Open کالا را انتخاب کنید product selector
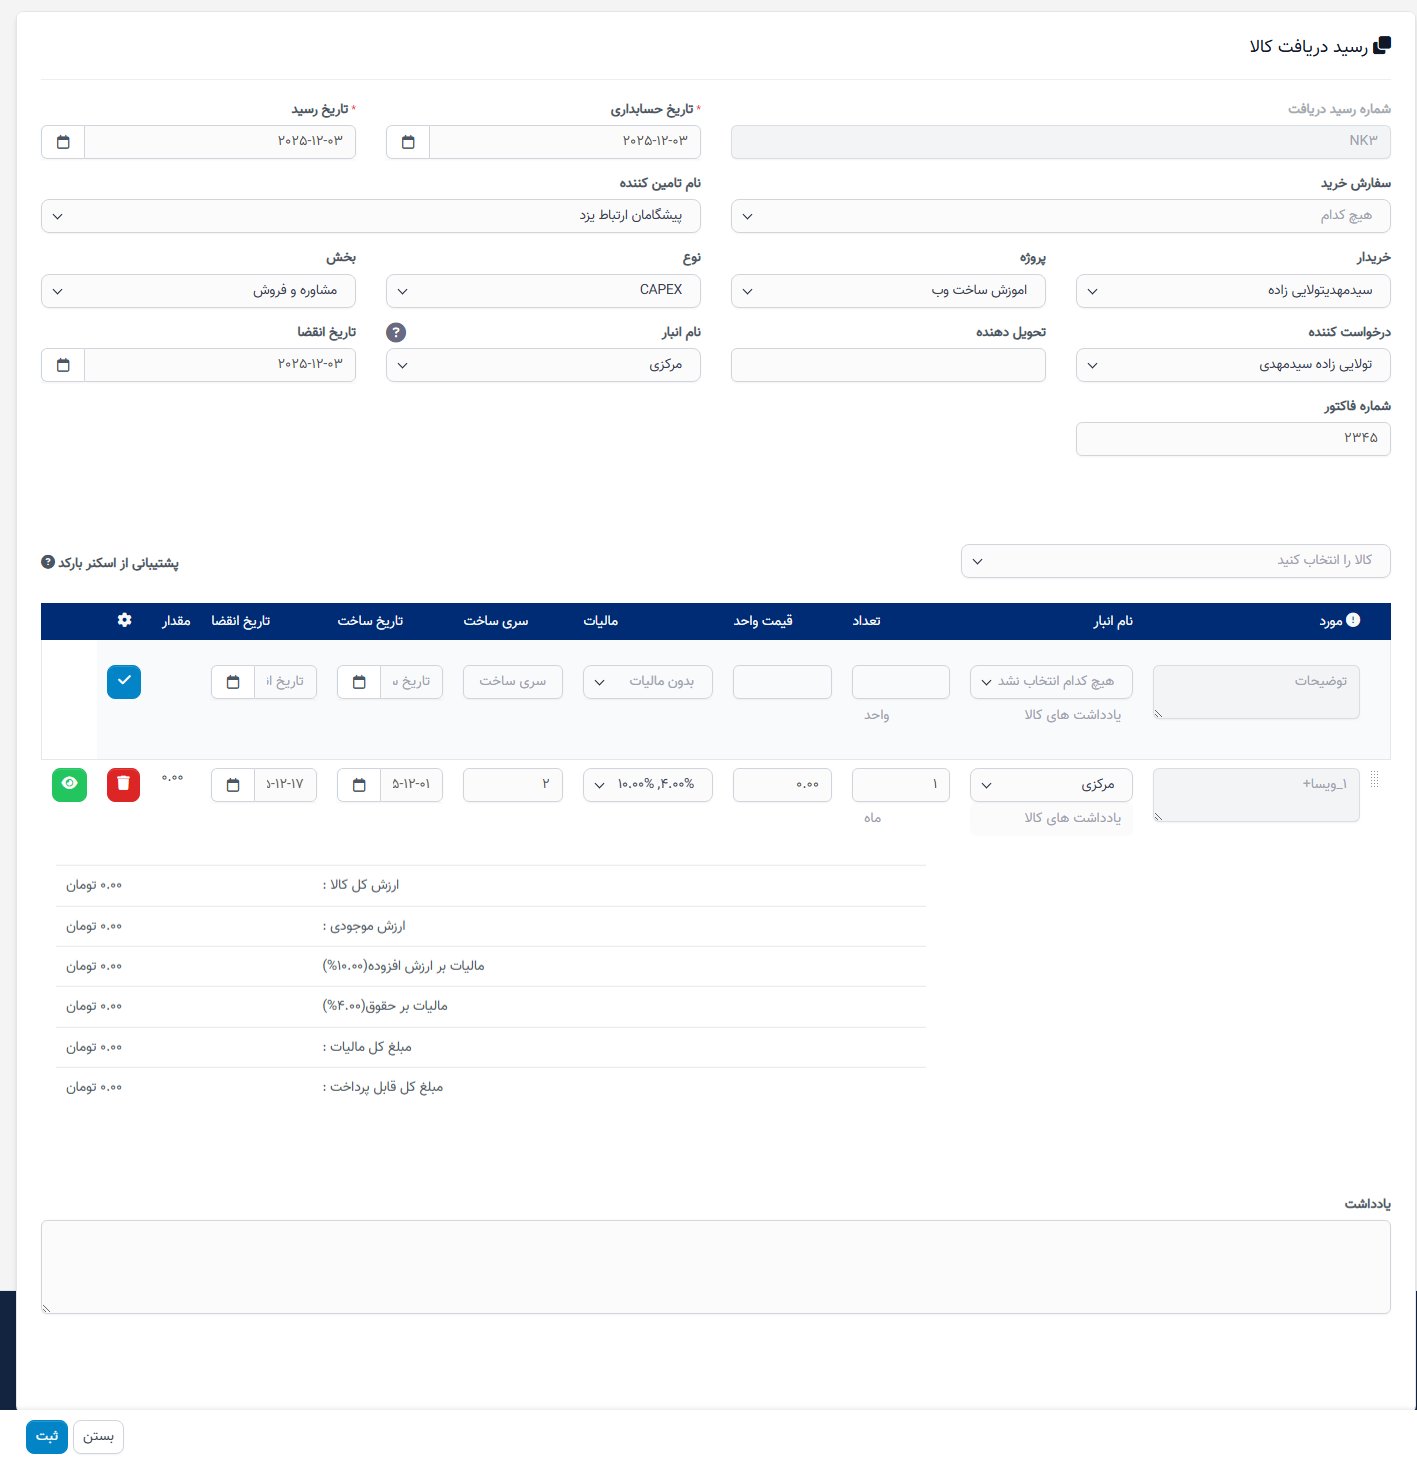 tap(1176, 561)
